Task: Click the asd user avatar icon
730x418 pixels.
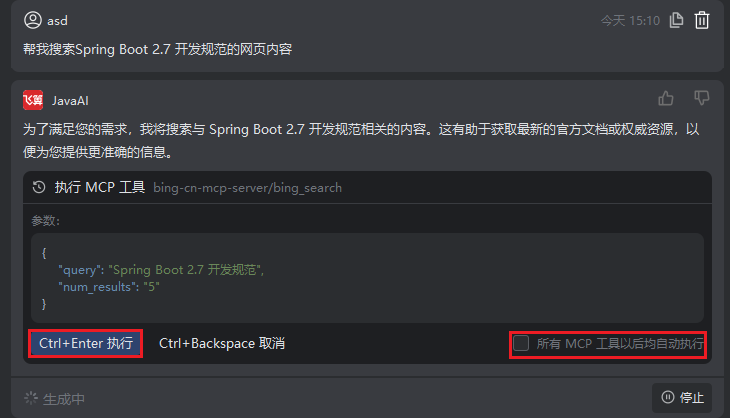Action: pyautogui.click(x=33, y=20)
